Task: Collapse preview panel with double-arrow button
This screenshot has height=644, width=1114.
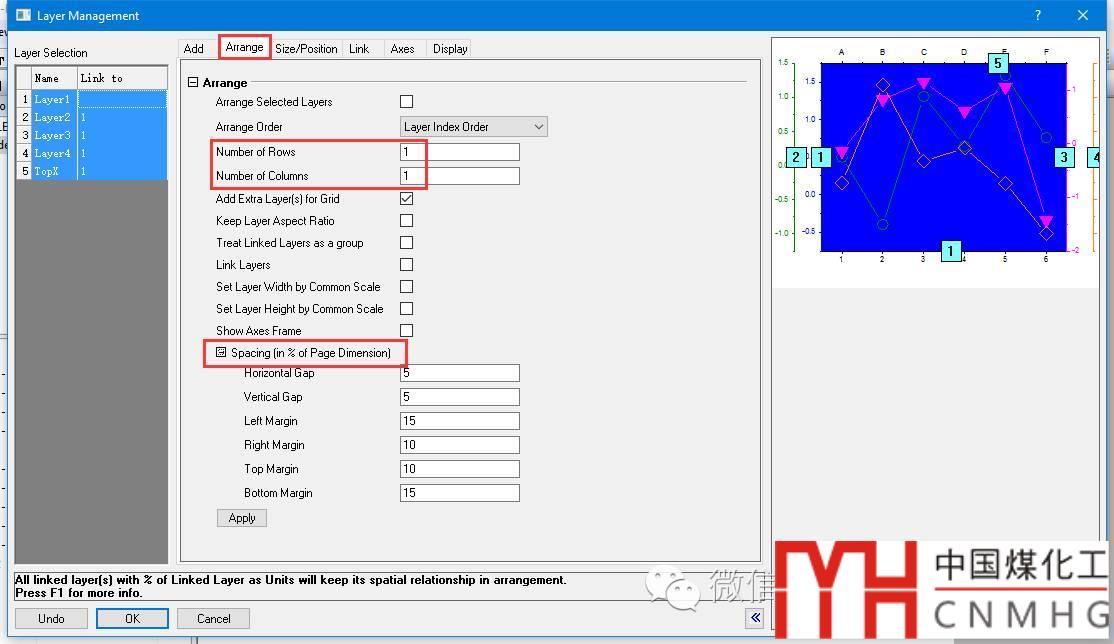Action: coord(755,618)
